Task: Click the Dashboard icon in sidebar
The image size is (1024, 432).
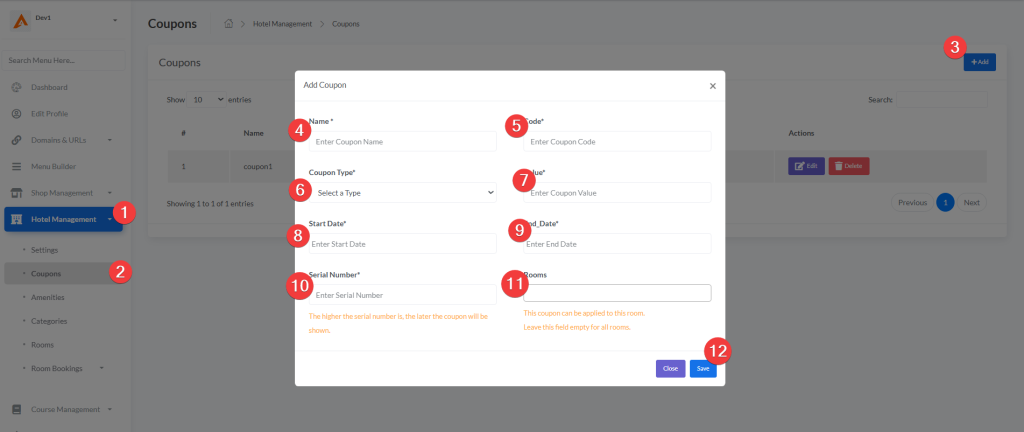Action: 16,88
